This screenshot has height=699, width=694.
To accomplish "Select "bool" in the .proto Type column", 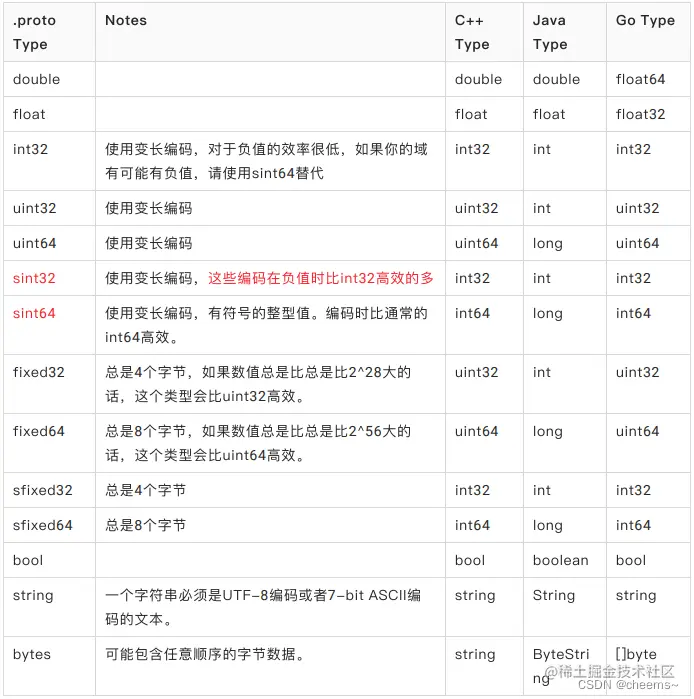I will (28, 560).
